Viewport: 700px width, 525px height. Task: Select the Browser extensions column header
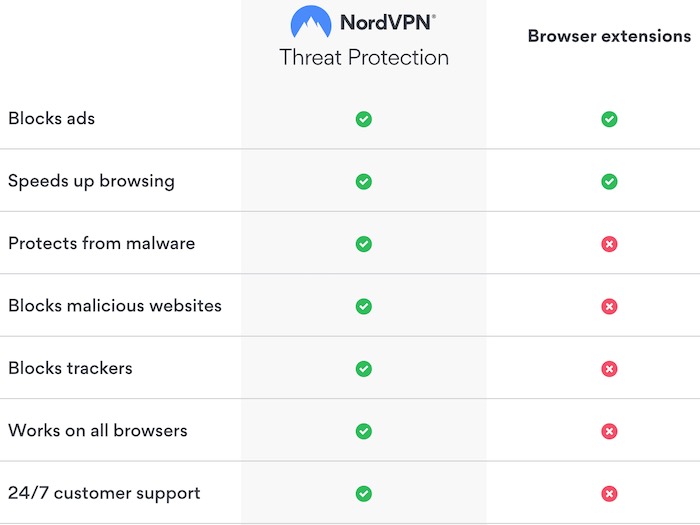609,36
